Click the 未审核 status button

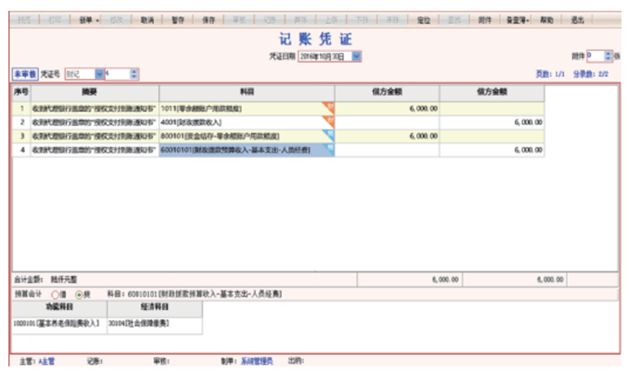[x=25, y=74]
